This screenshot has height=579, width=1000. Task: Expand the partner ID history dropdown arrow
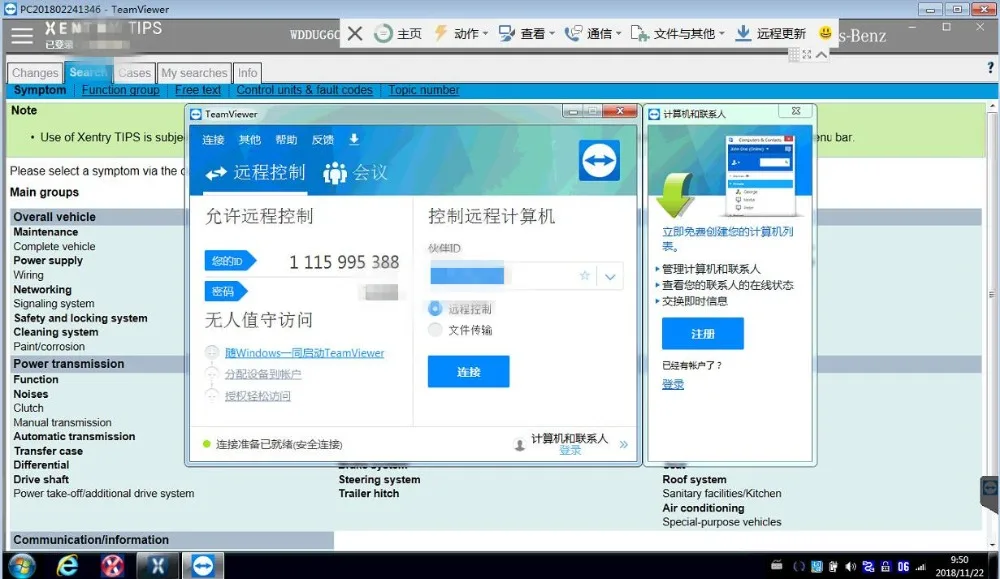pyautogui.click(x=610, y=277)
